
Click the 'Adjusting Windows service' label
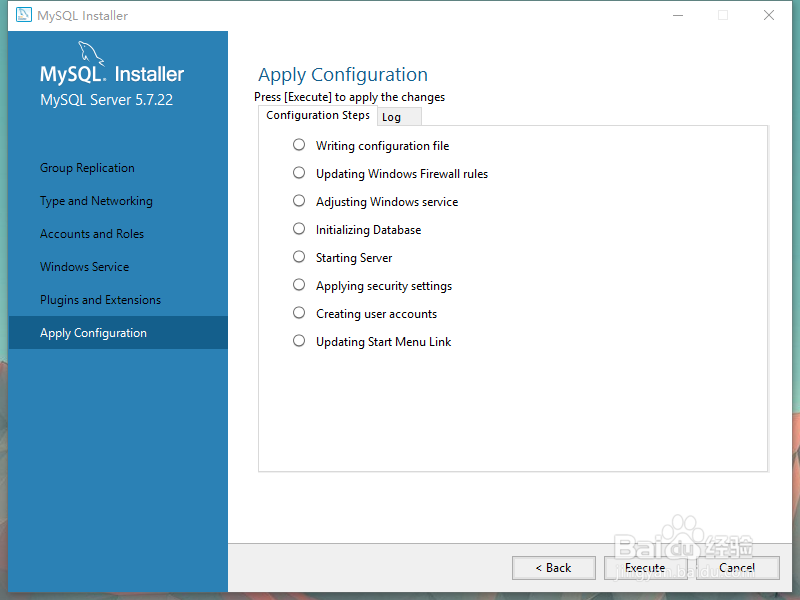[387, 202]
